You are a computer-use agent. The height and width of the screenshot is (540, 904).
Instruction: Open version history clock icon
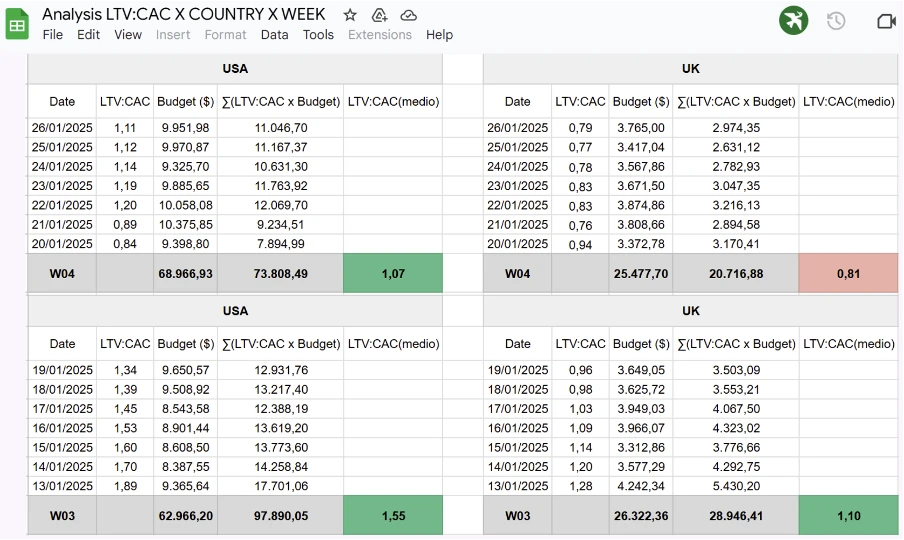[x=836, y=21]
